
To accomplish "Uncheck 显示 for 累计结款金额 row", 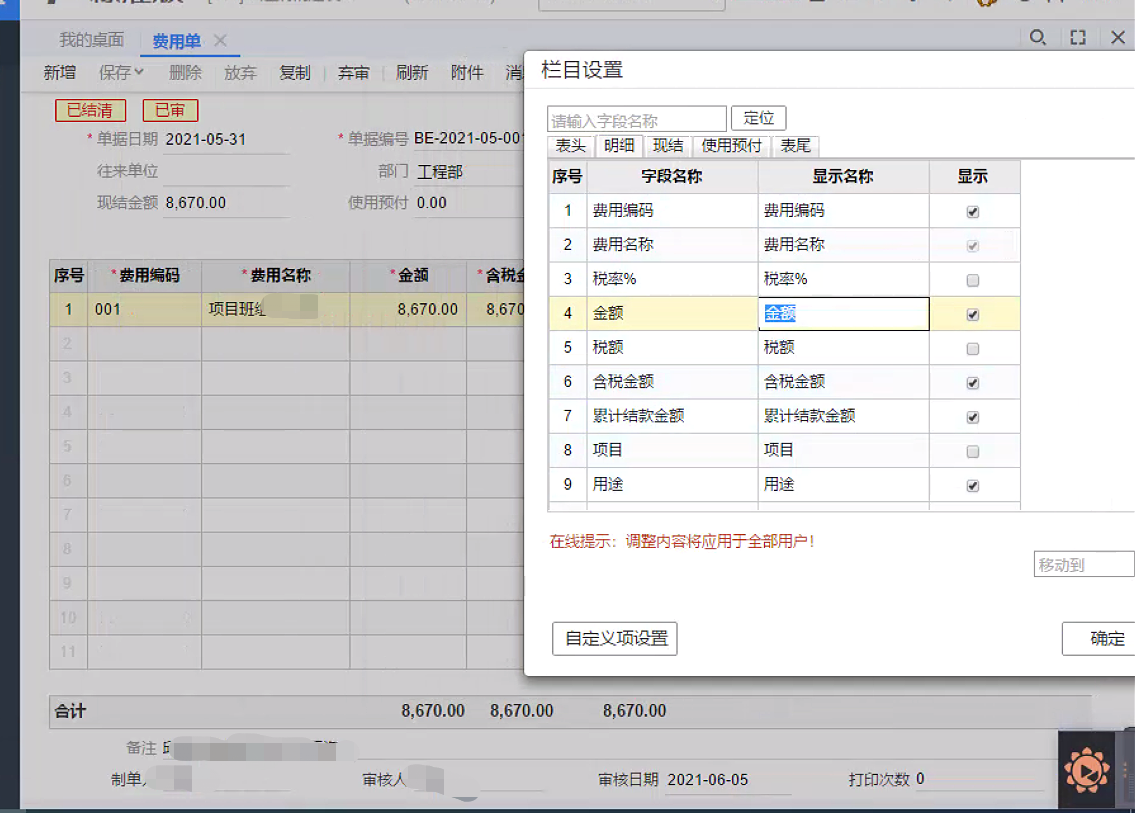I will (973, 418).
